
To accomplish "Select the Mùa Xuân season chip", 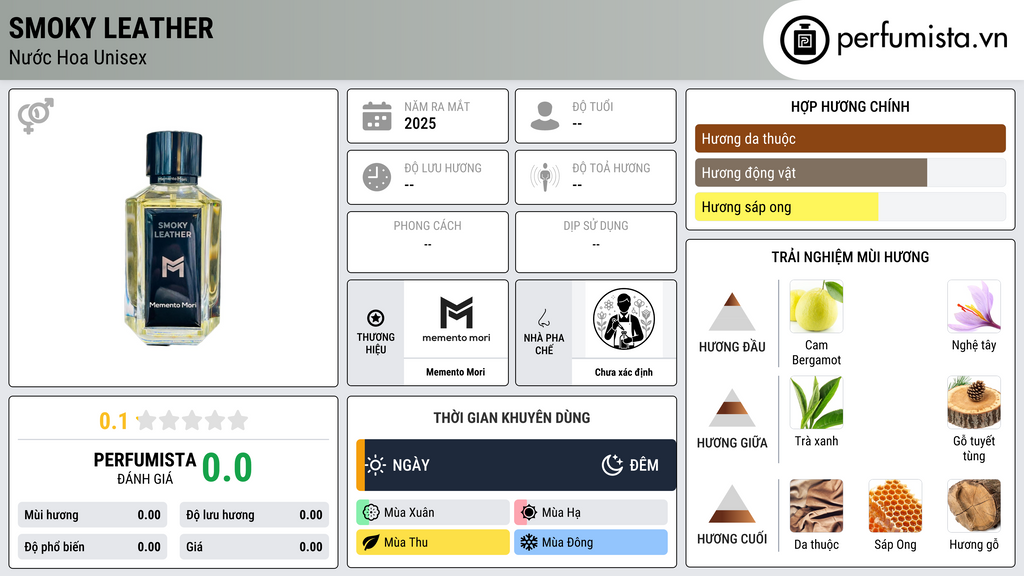I will pos(433,513).
